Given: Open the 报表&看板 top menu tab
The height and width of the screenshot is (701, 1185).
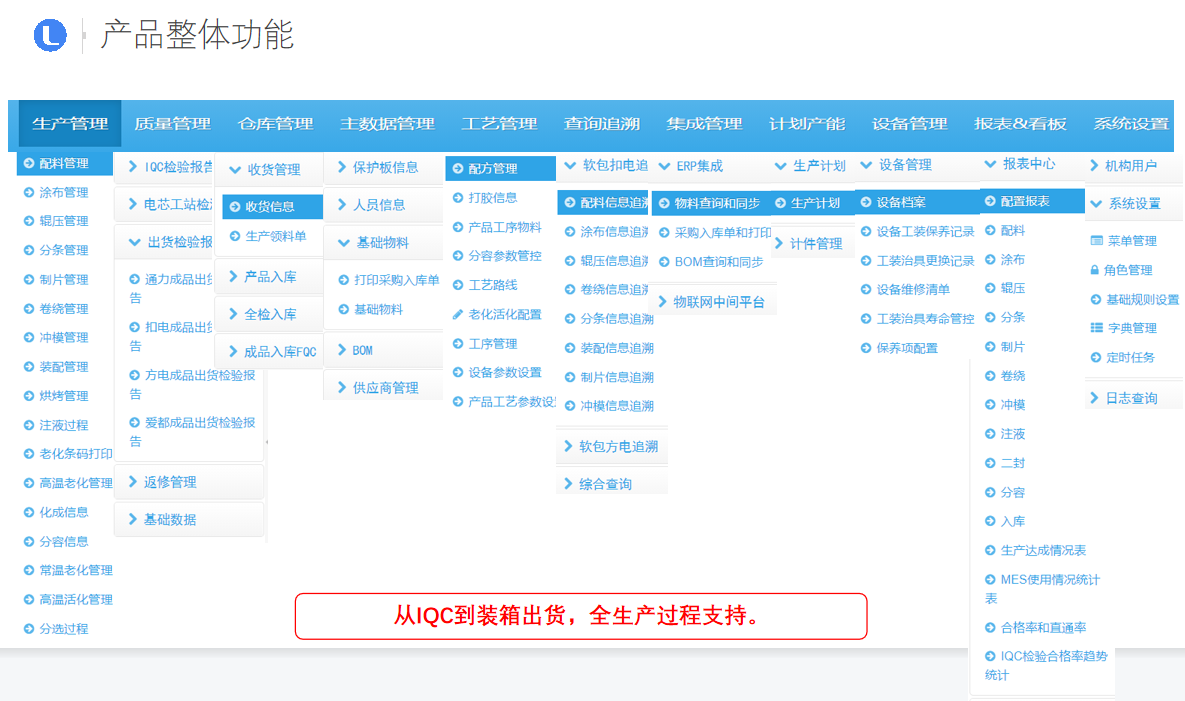Looking at the screenshot, I should pos(1020,124).
